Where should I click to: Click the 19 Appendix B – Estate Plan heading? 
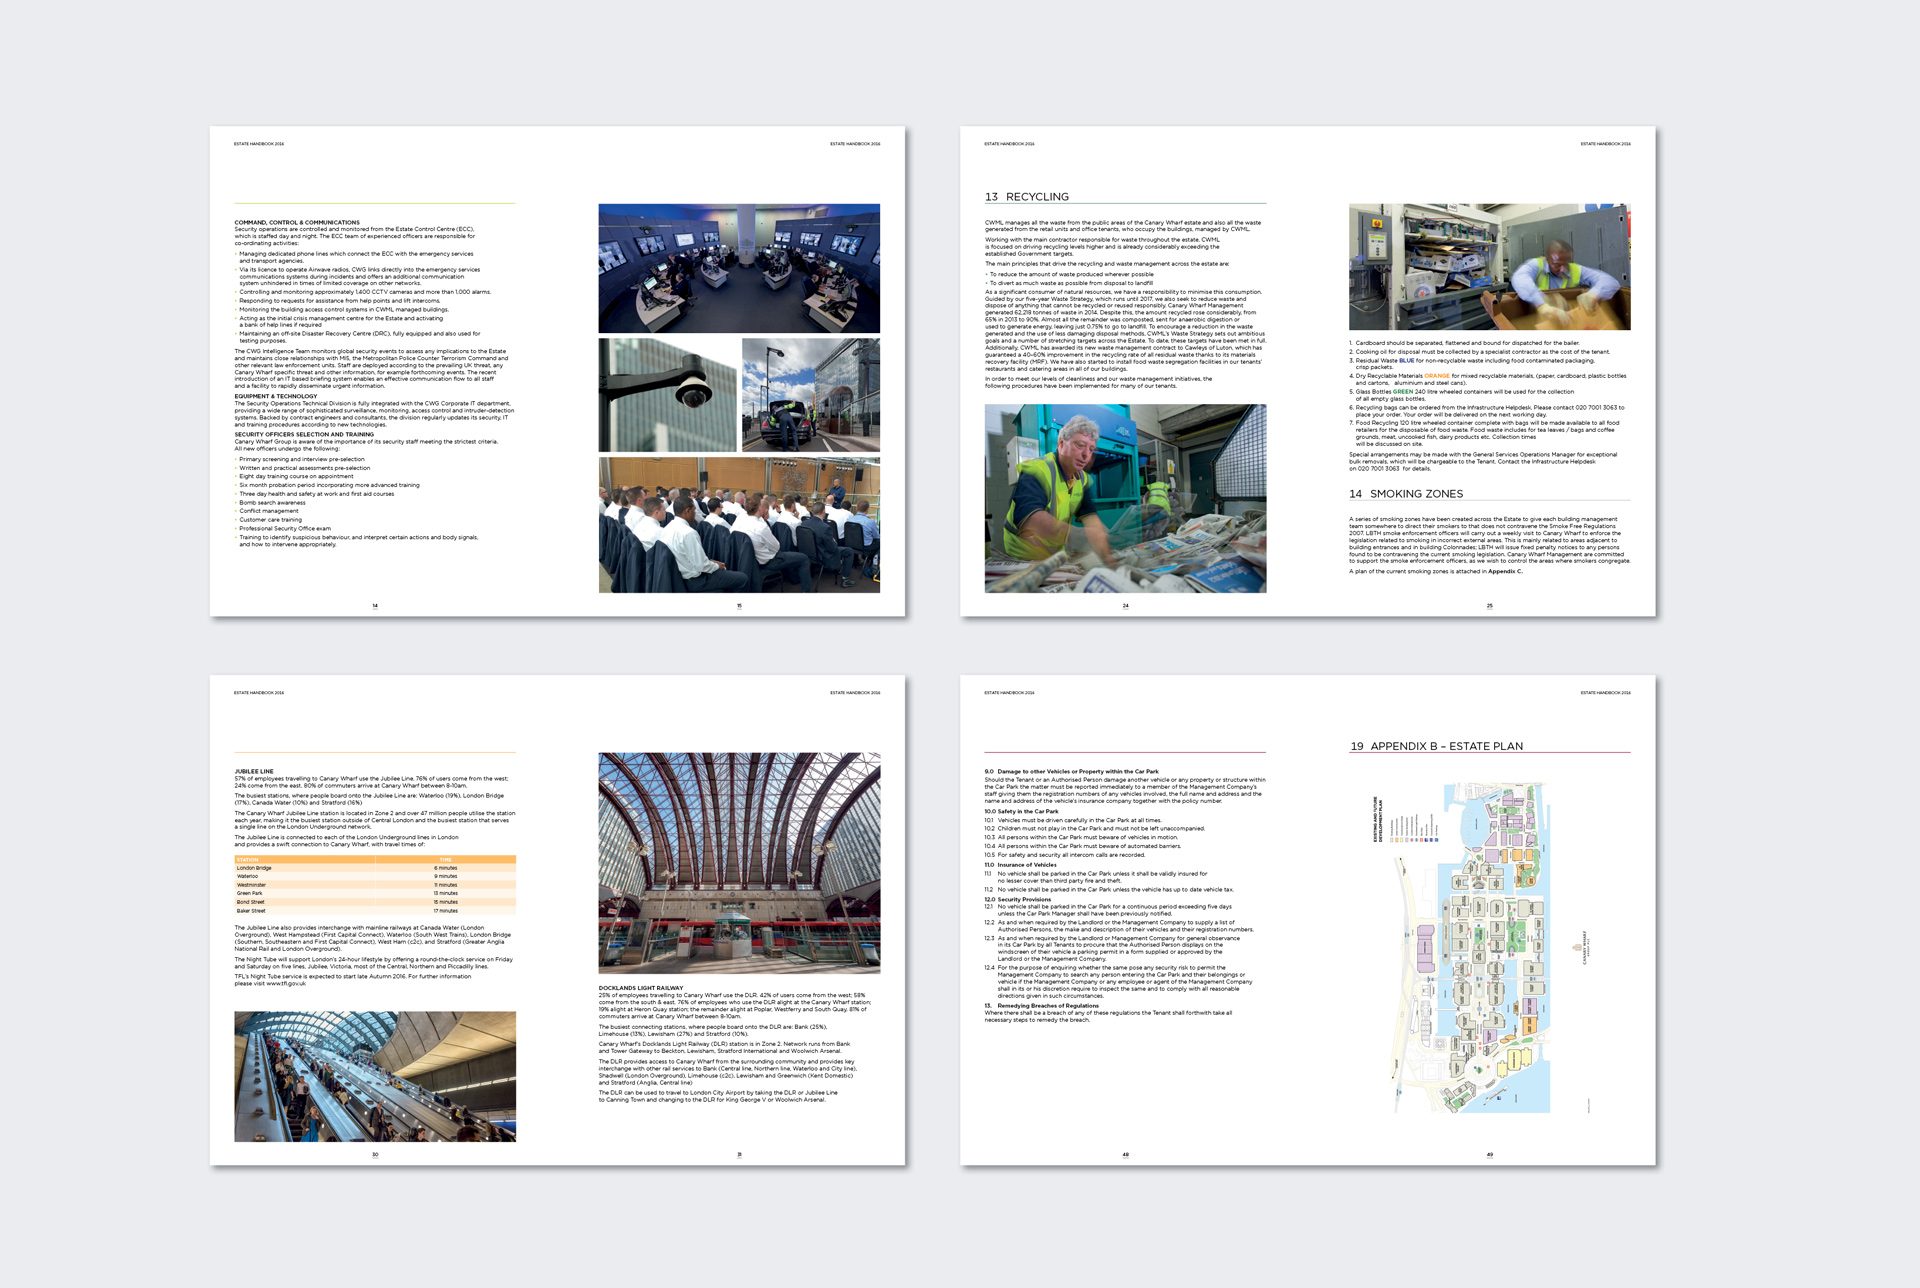pyautogui.click(x=1437, y=746)
